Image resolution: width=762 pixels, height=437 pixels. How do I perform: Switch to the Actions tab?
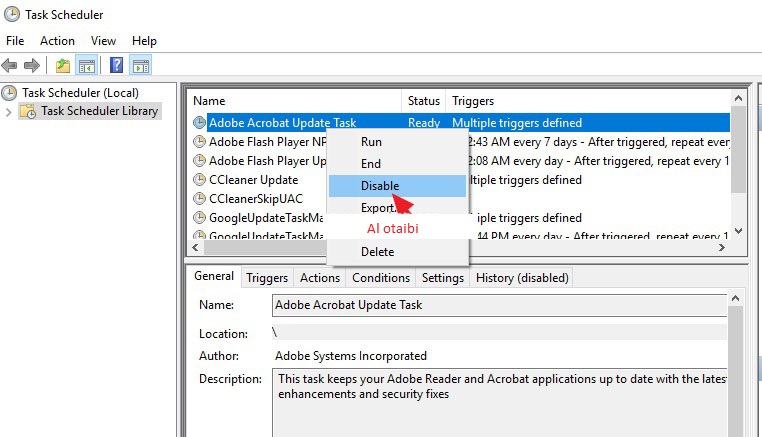pyautogui.click(x=320, y=278)
